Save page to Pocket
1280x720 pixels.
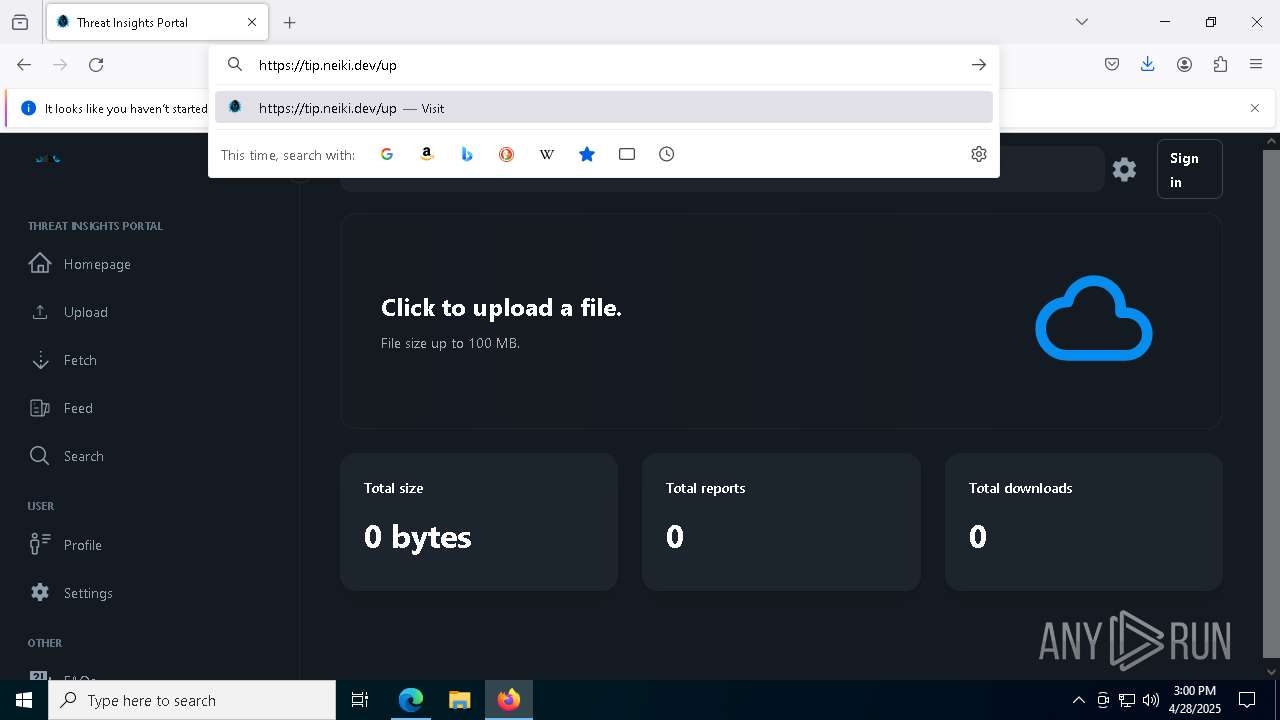point(1112,64)
